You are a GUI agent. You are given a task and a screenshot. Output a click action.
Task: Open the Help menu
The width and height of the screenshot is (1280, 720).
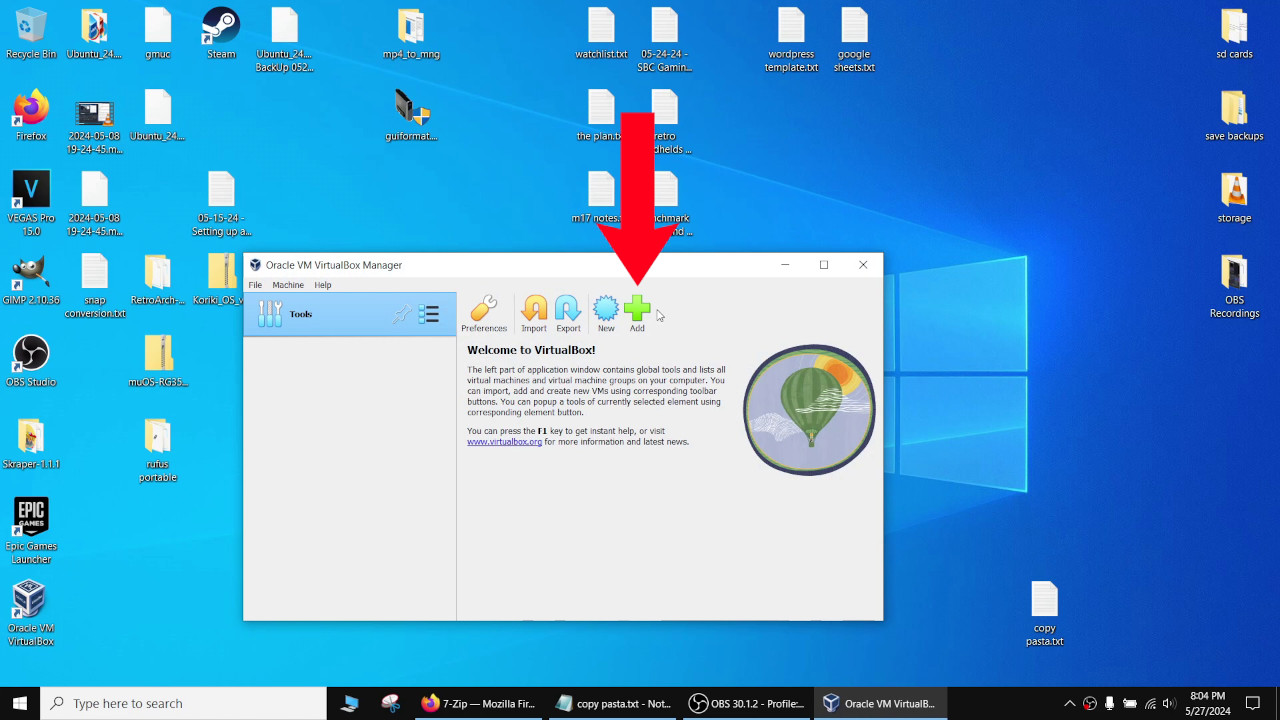point(323,285)
